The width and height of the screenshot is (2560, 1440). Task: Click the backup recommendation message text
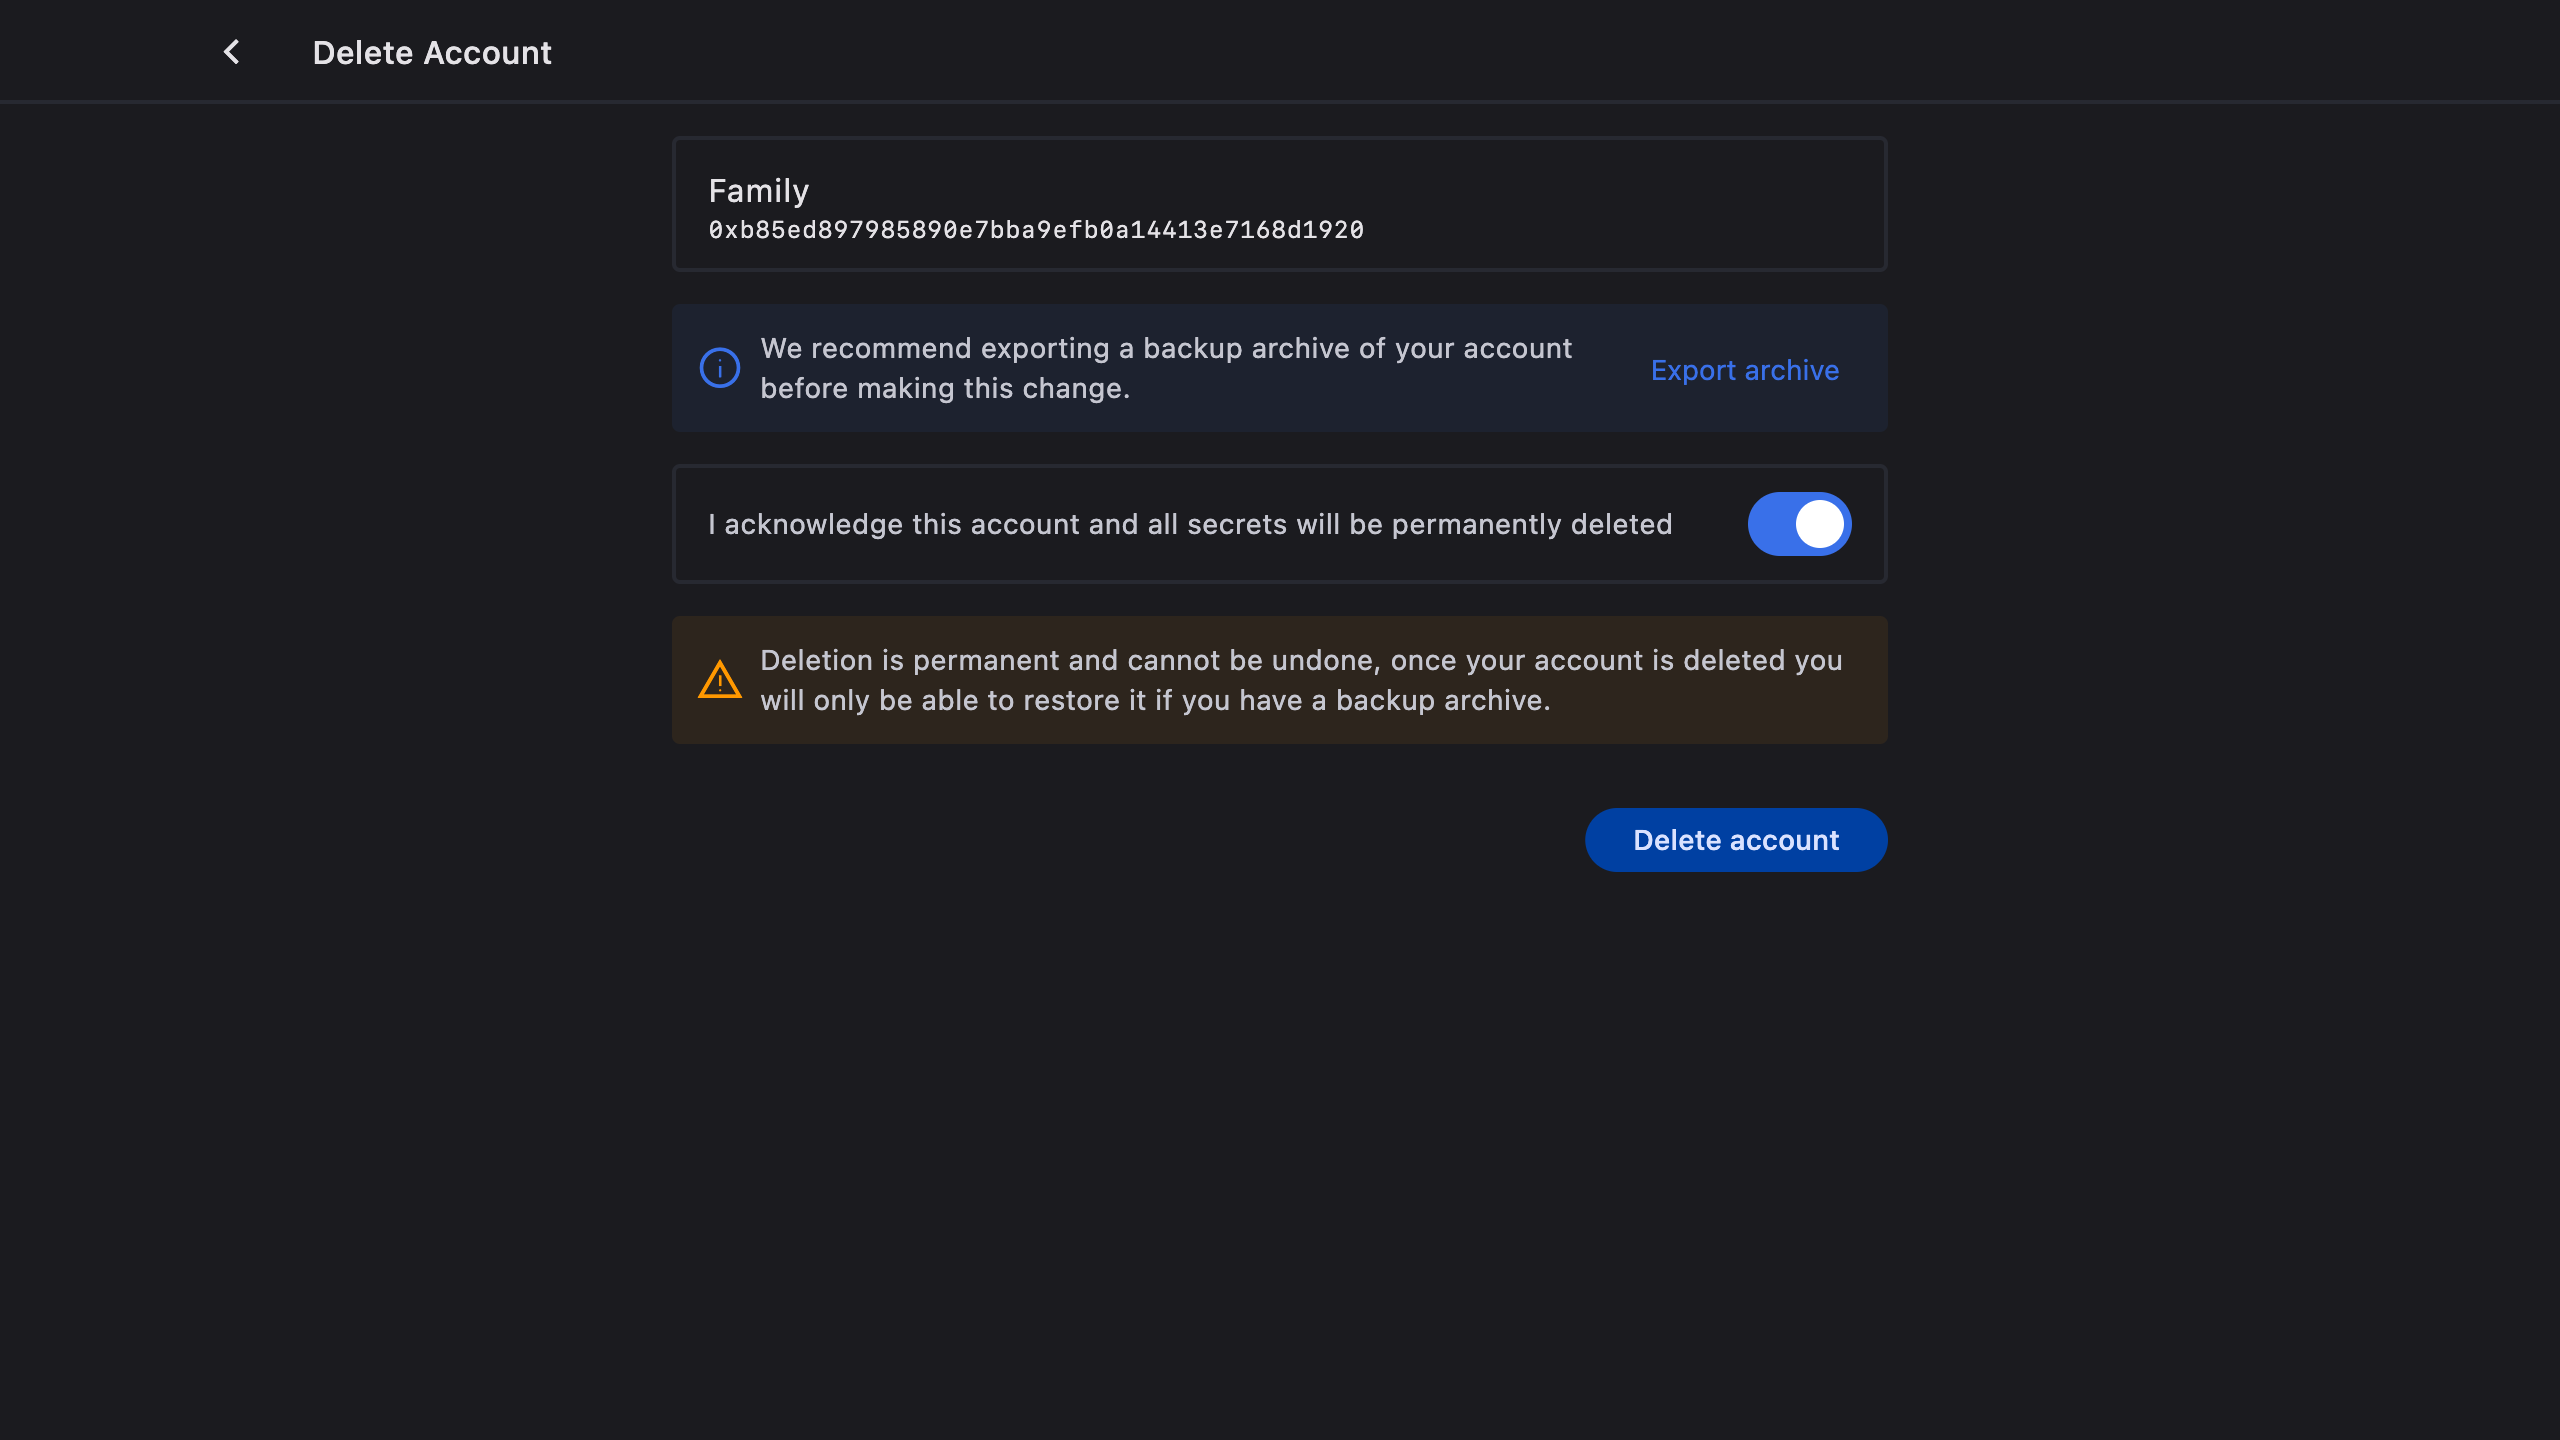click(1165, 349)
